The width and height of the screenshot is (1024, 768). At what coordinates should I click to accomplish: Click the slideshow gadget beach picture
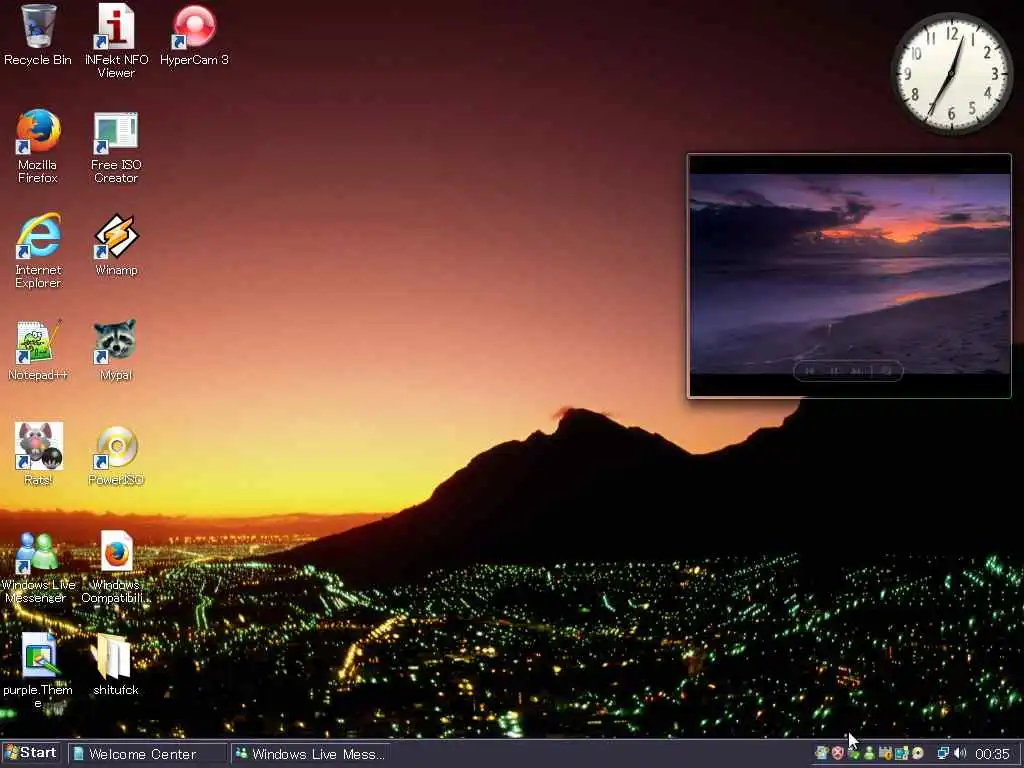[x=849, y=274]
